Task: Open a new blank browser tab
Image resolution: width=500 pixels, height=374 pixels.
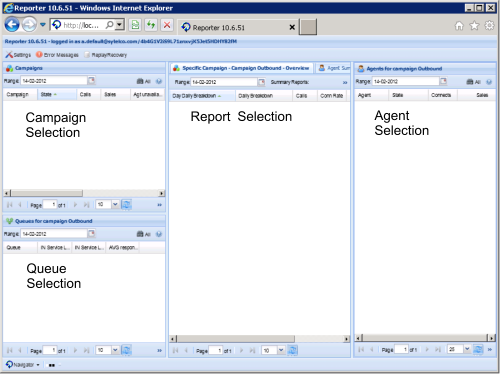Action: pyautogui.click(x=308, y=27)
